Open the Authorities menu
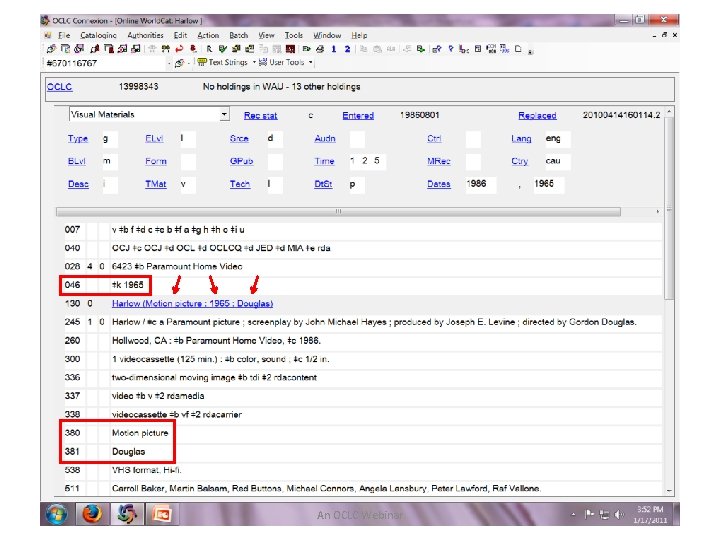The height and width of the screenshot is (540, 720). pos(145,35)
